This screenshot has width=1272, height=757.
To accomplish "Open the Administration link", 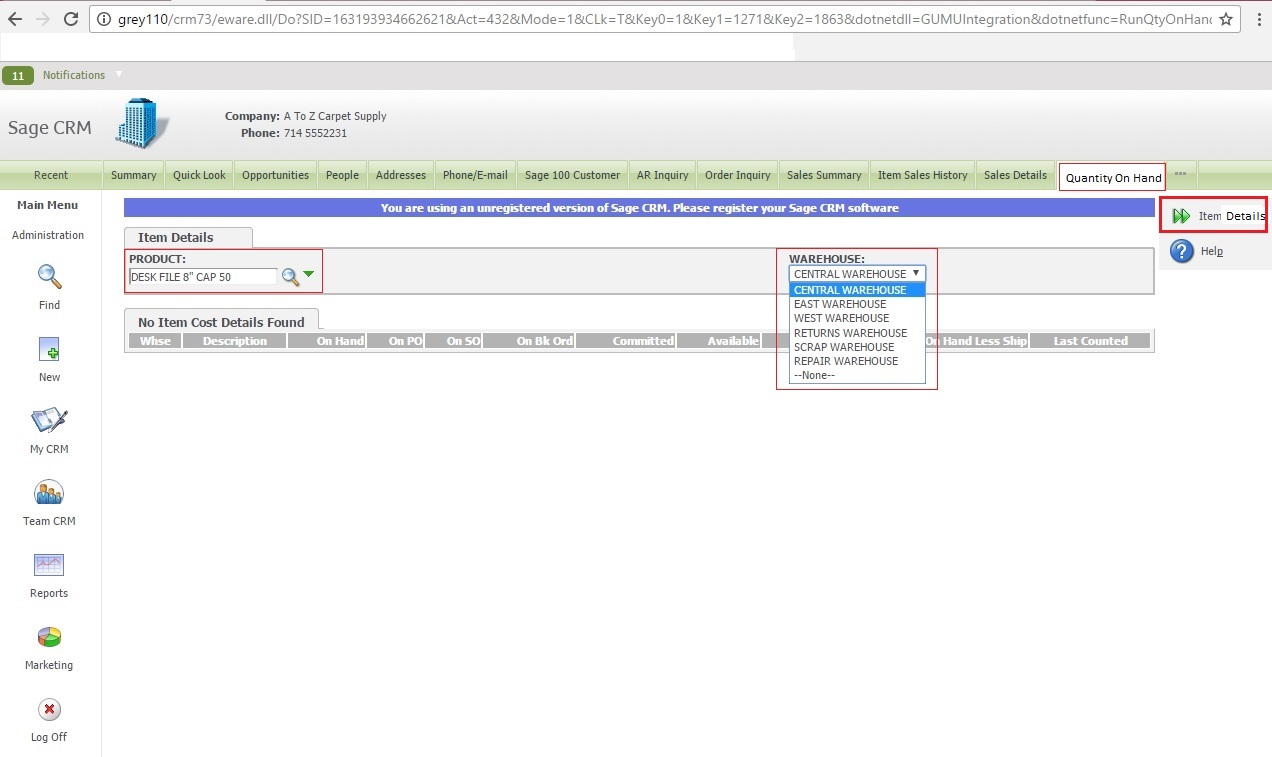I will click(48, 235).
